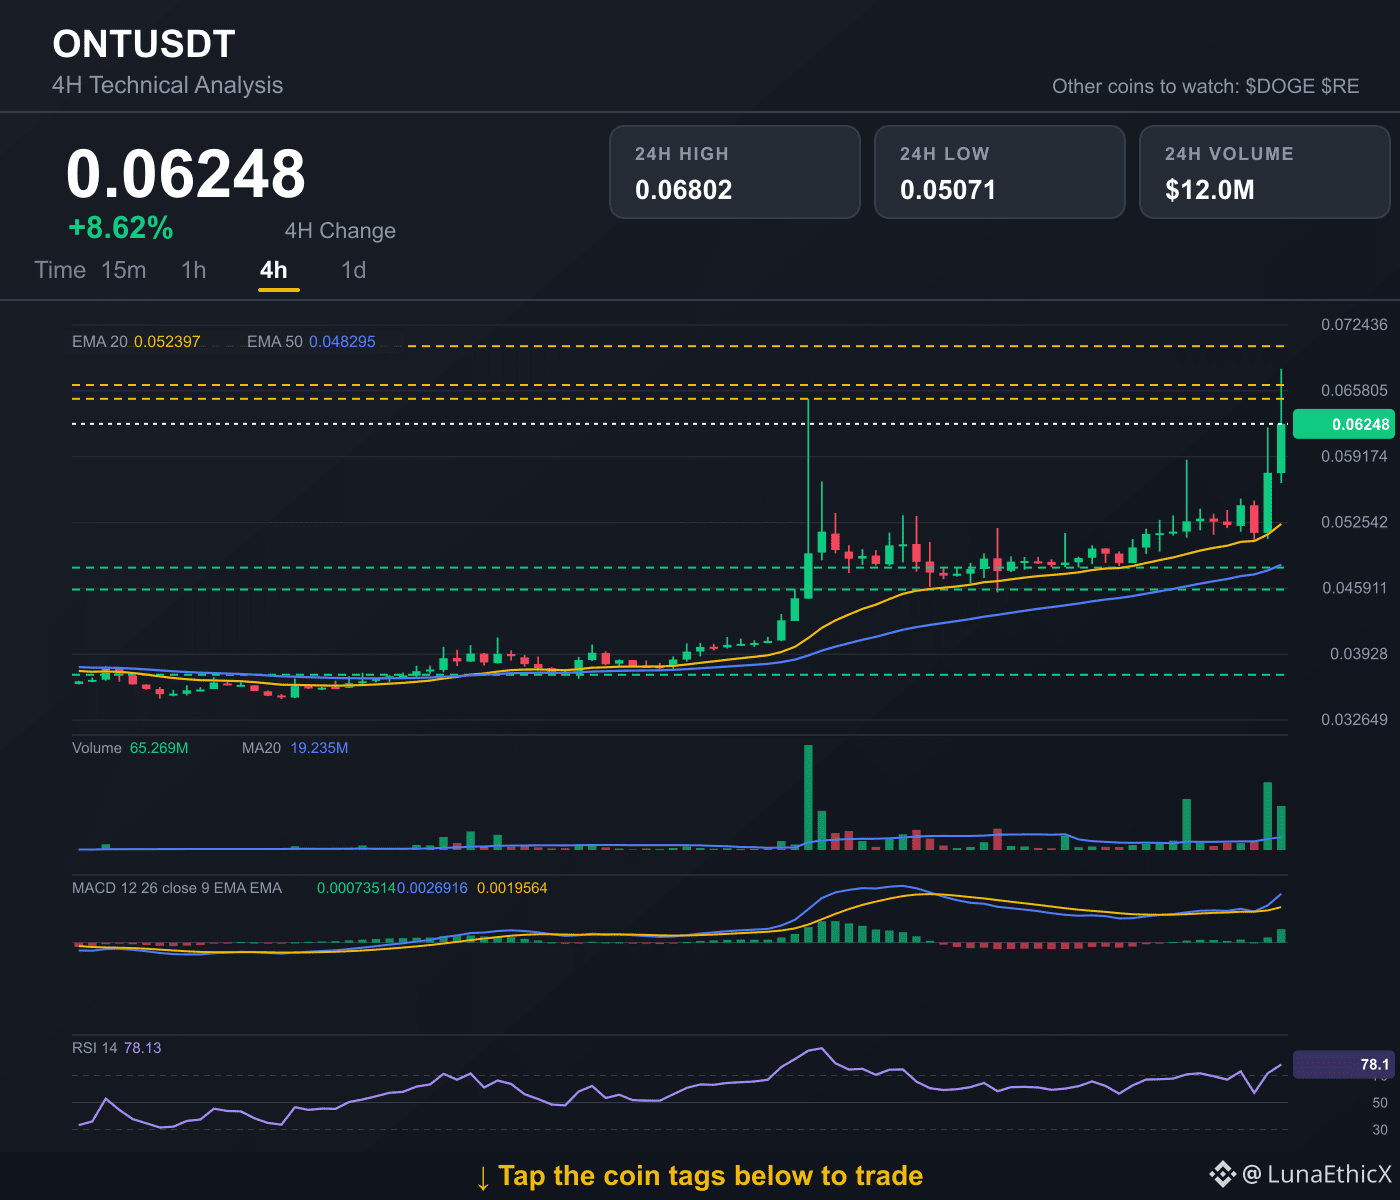The height and width of the screenshot is (1200, 1400).
Task: Click the 0.045911 price axis label
Action: [1354, 588]
